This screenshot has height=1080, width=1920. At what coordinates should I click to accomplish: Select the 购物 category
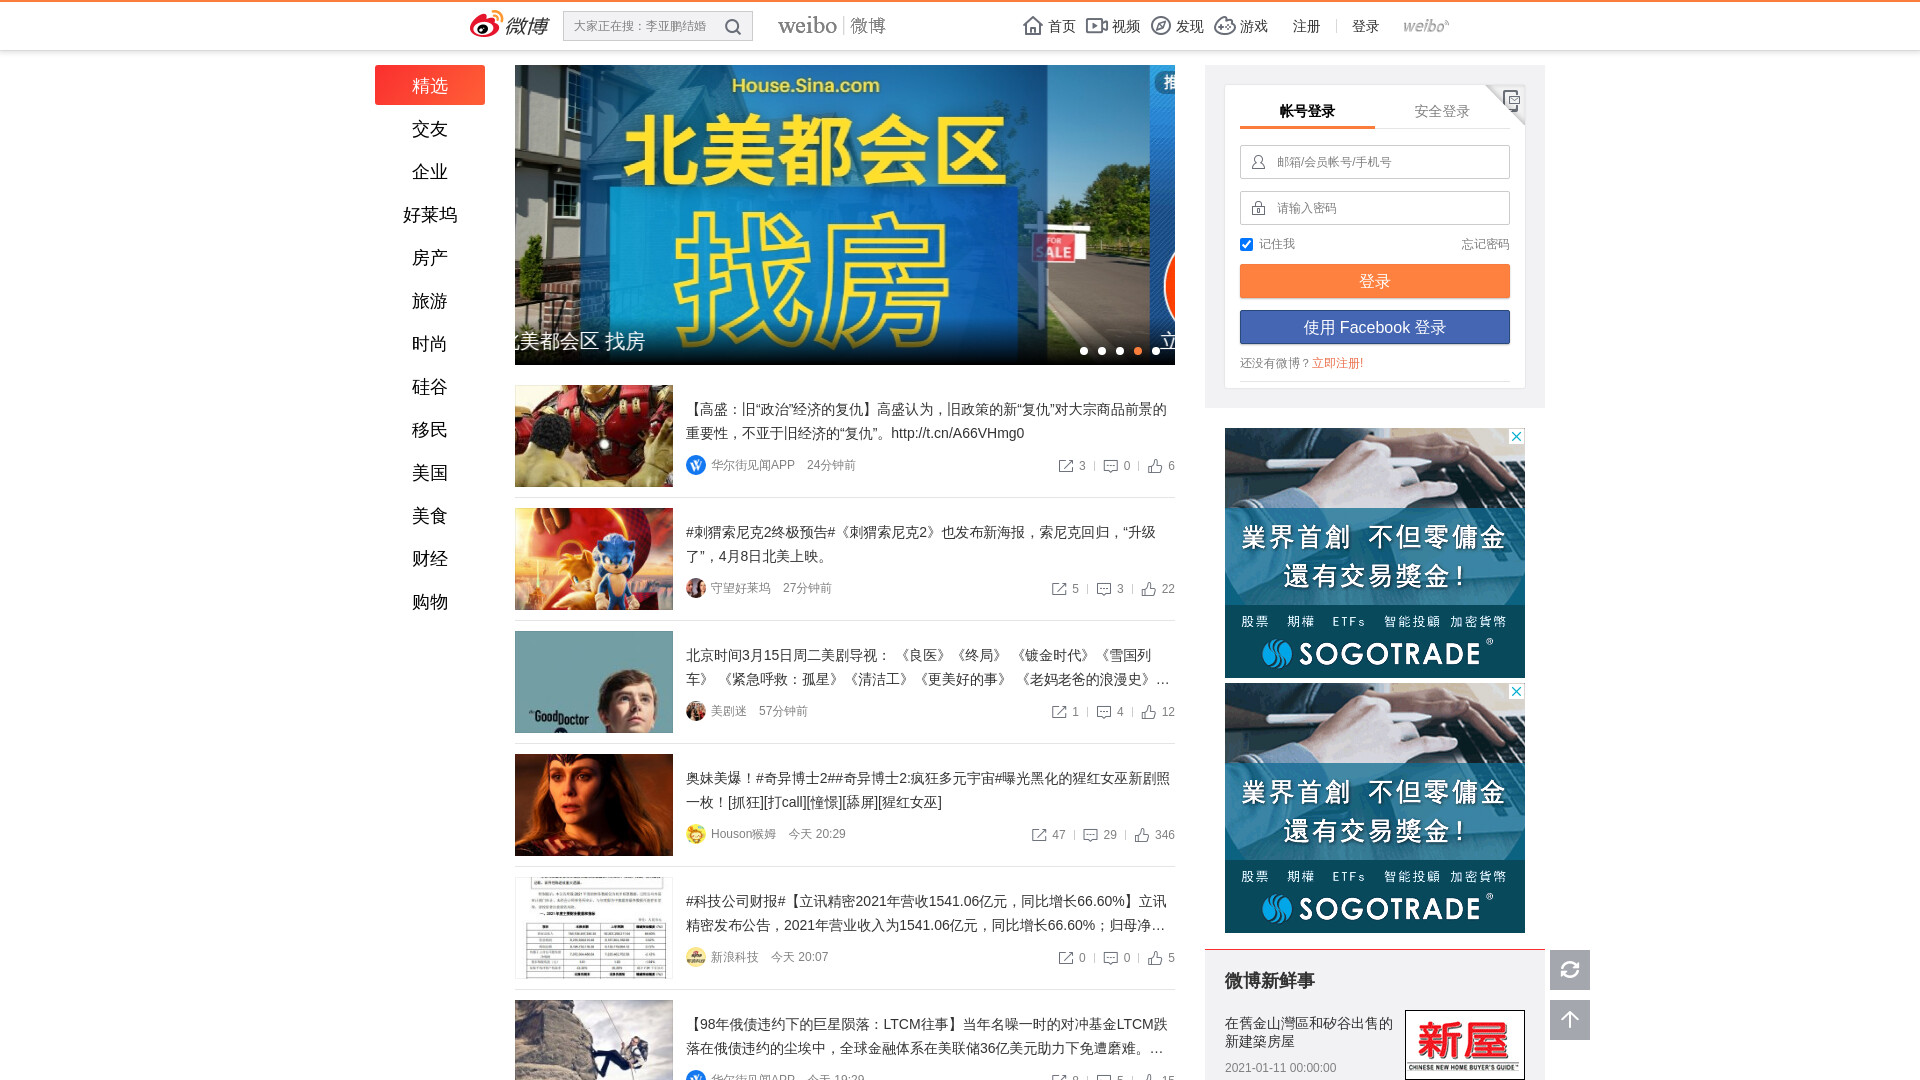(430, 602)
